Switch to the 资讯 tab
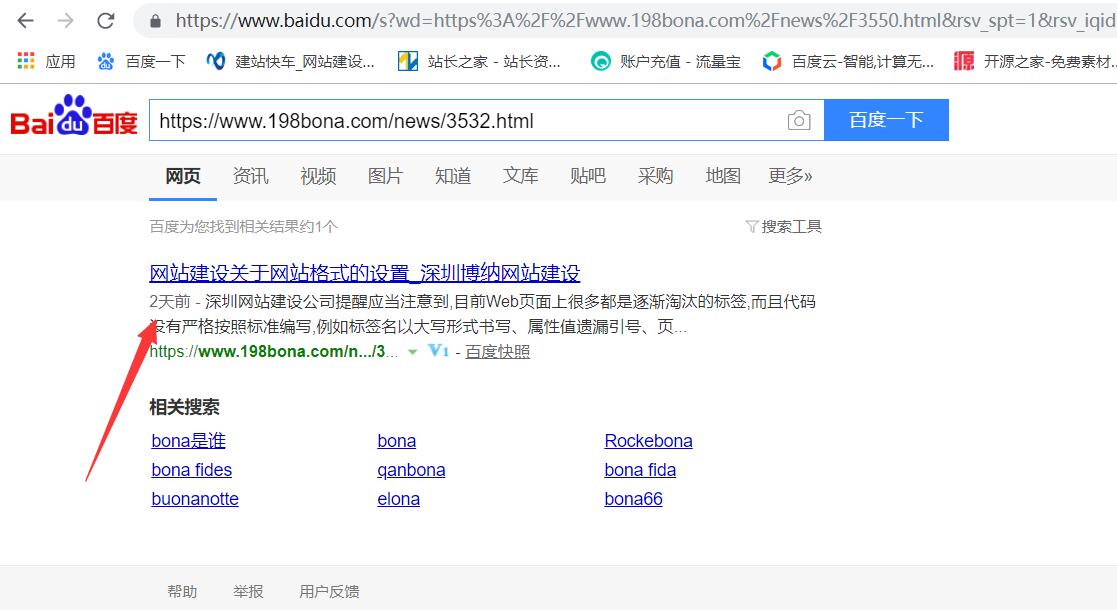The width and height of the screenshot is (1117, 610). [250, 176]
